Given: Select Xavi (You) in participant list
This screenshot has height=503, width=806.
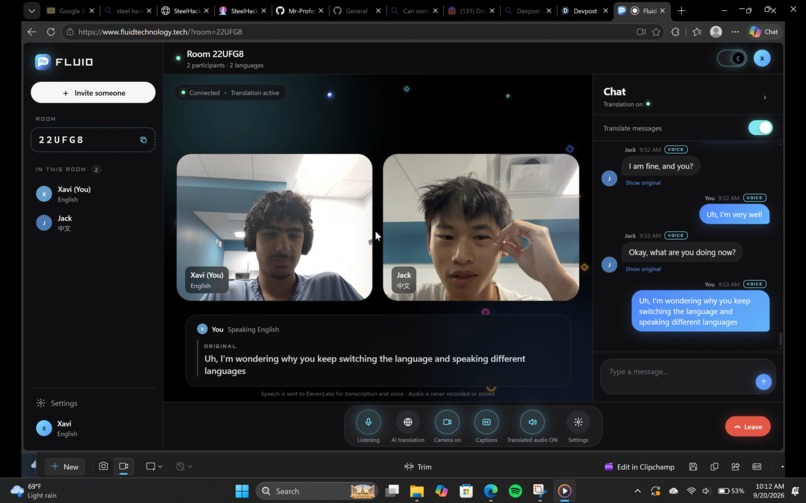Looking at the screenshot, I should pos(93,194).
